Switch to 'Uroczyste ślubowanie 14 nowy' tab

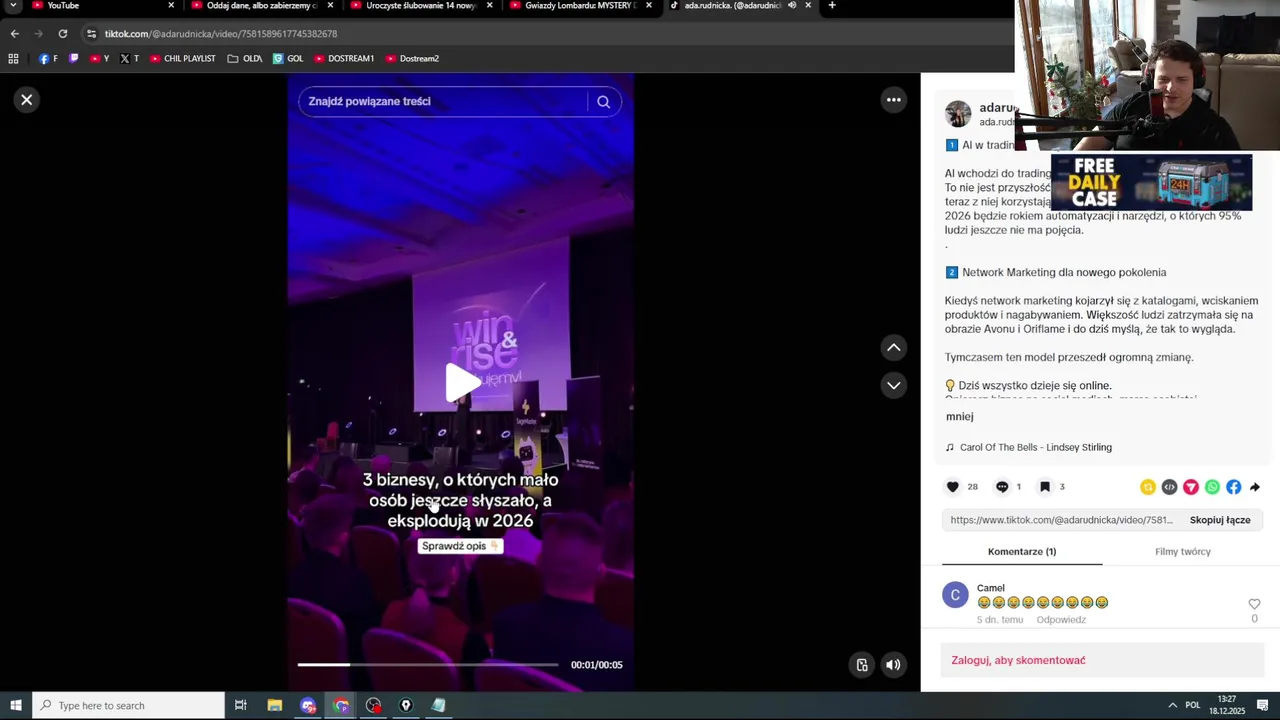click(x=421, y=6)
